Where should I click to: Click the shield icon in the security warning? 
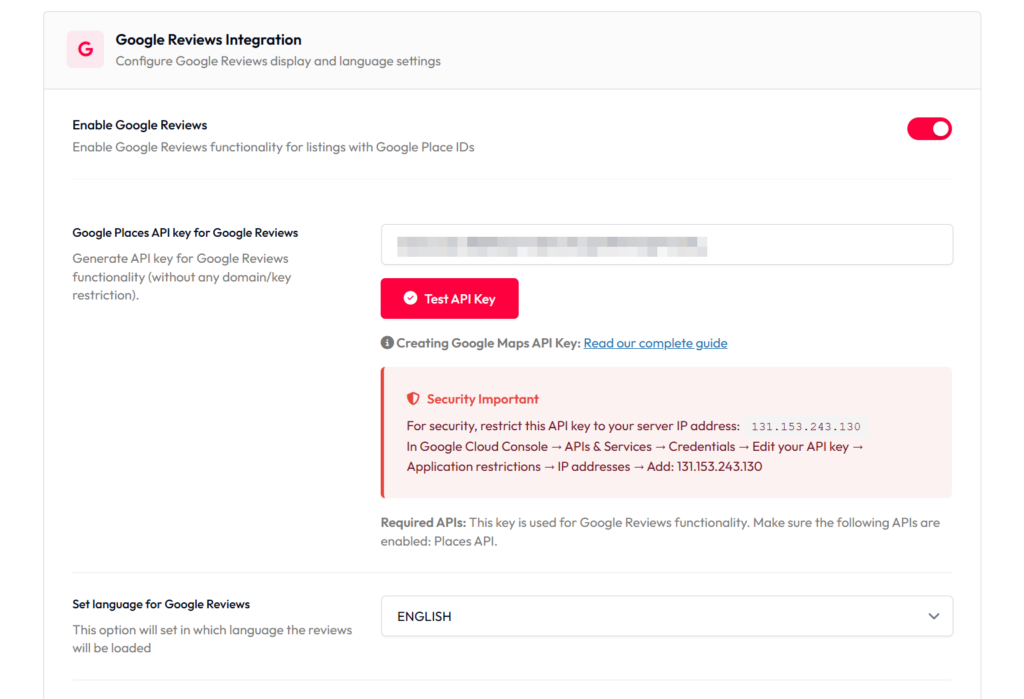pyautogui.click(x=413, y=399)
